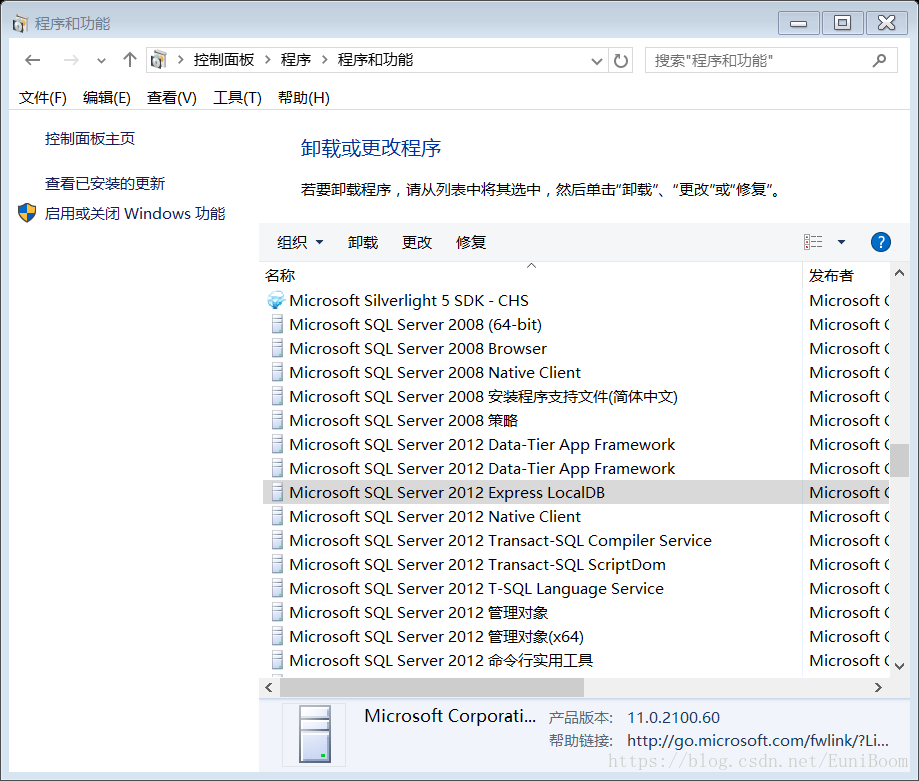Change view with the view layout icon
The image size is (919, 781).
[813, 242]
